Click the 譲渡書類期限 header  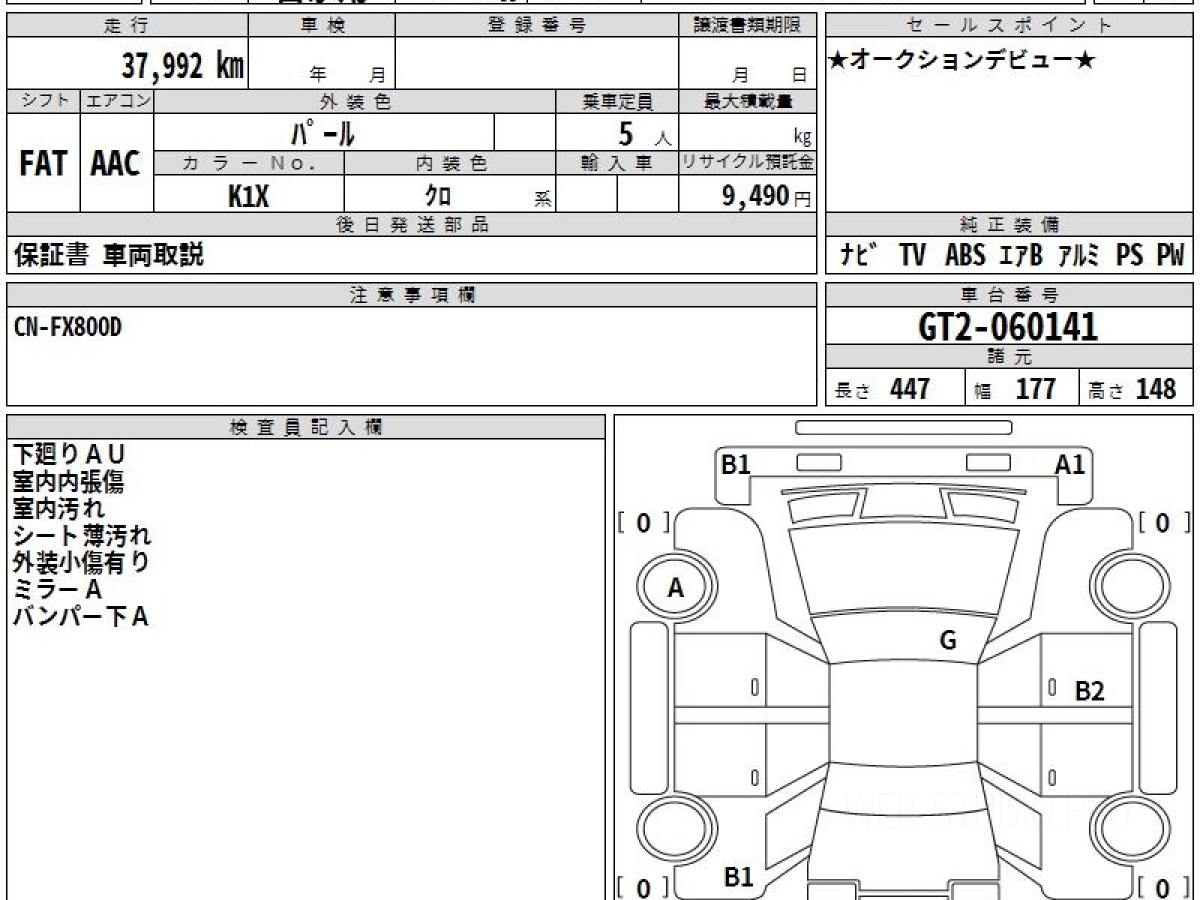(x=748, y=26)
